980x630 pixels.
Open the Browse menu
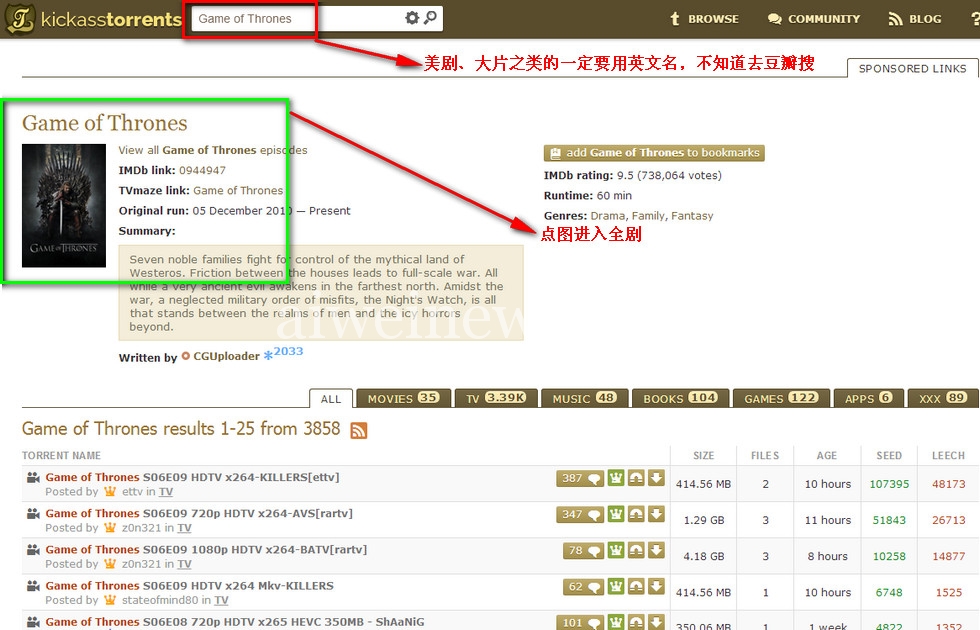tap(704, 19)
